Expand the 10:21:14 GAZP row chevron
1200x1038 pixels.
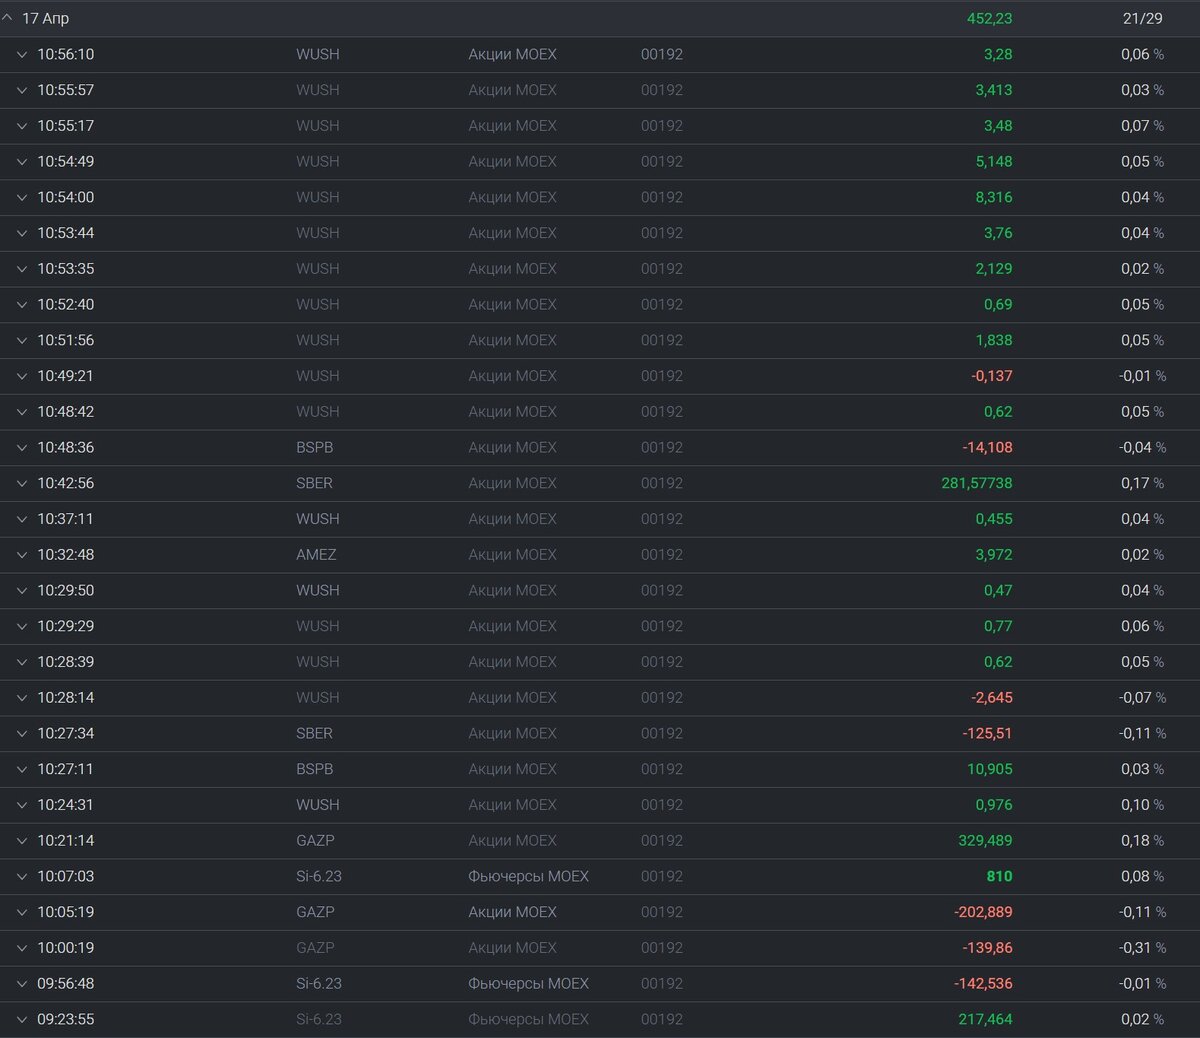22,841
